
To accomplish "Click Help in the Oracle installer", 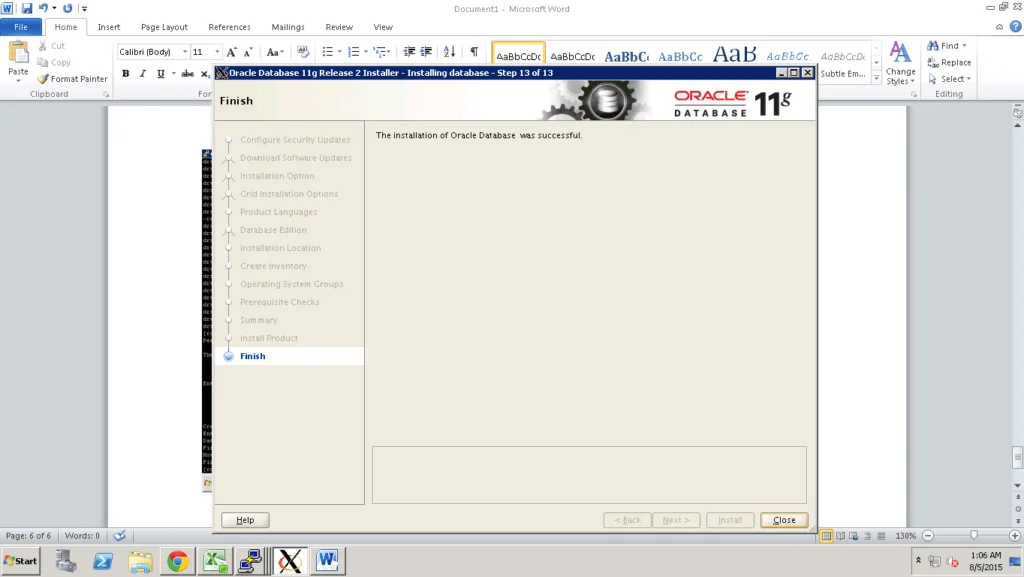I will click(x=245, y=520).
